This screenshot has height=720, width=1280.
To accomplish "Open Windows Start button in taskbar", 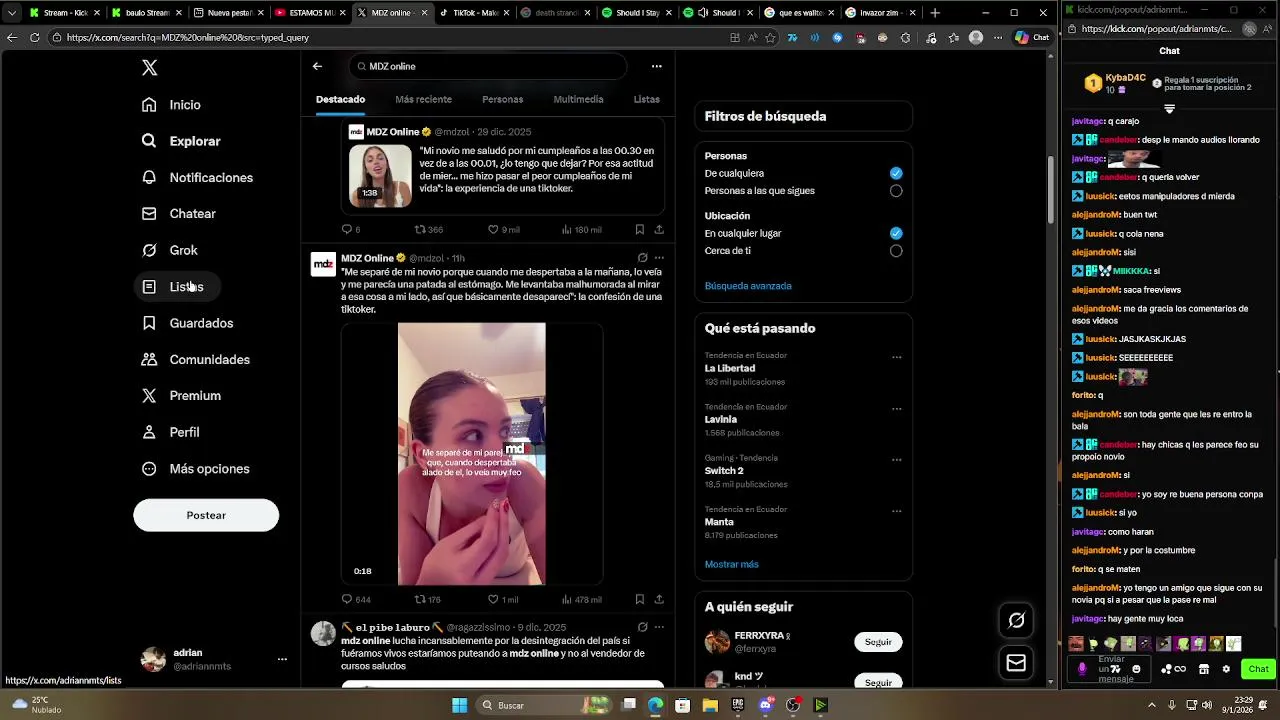I will [x=460, y=705].
